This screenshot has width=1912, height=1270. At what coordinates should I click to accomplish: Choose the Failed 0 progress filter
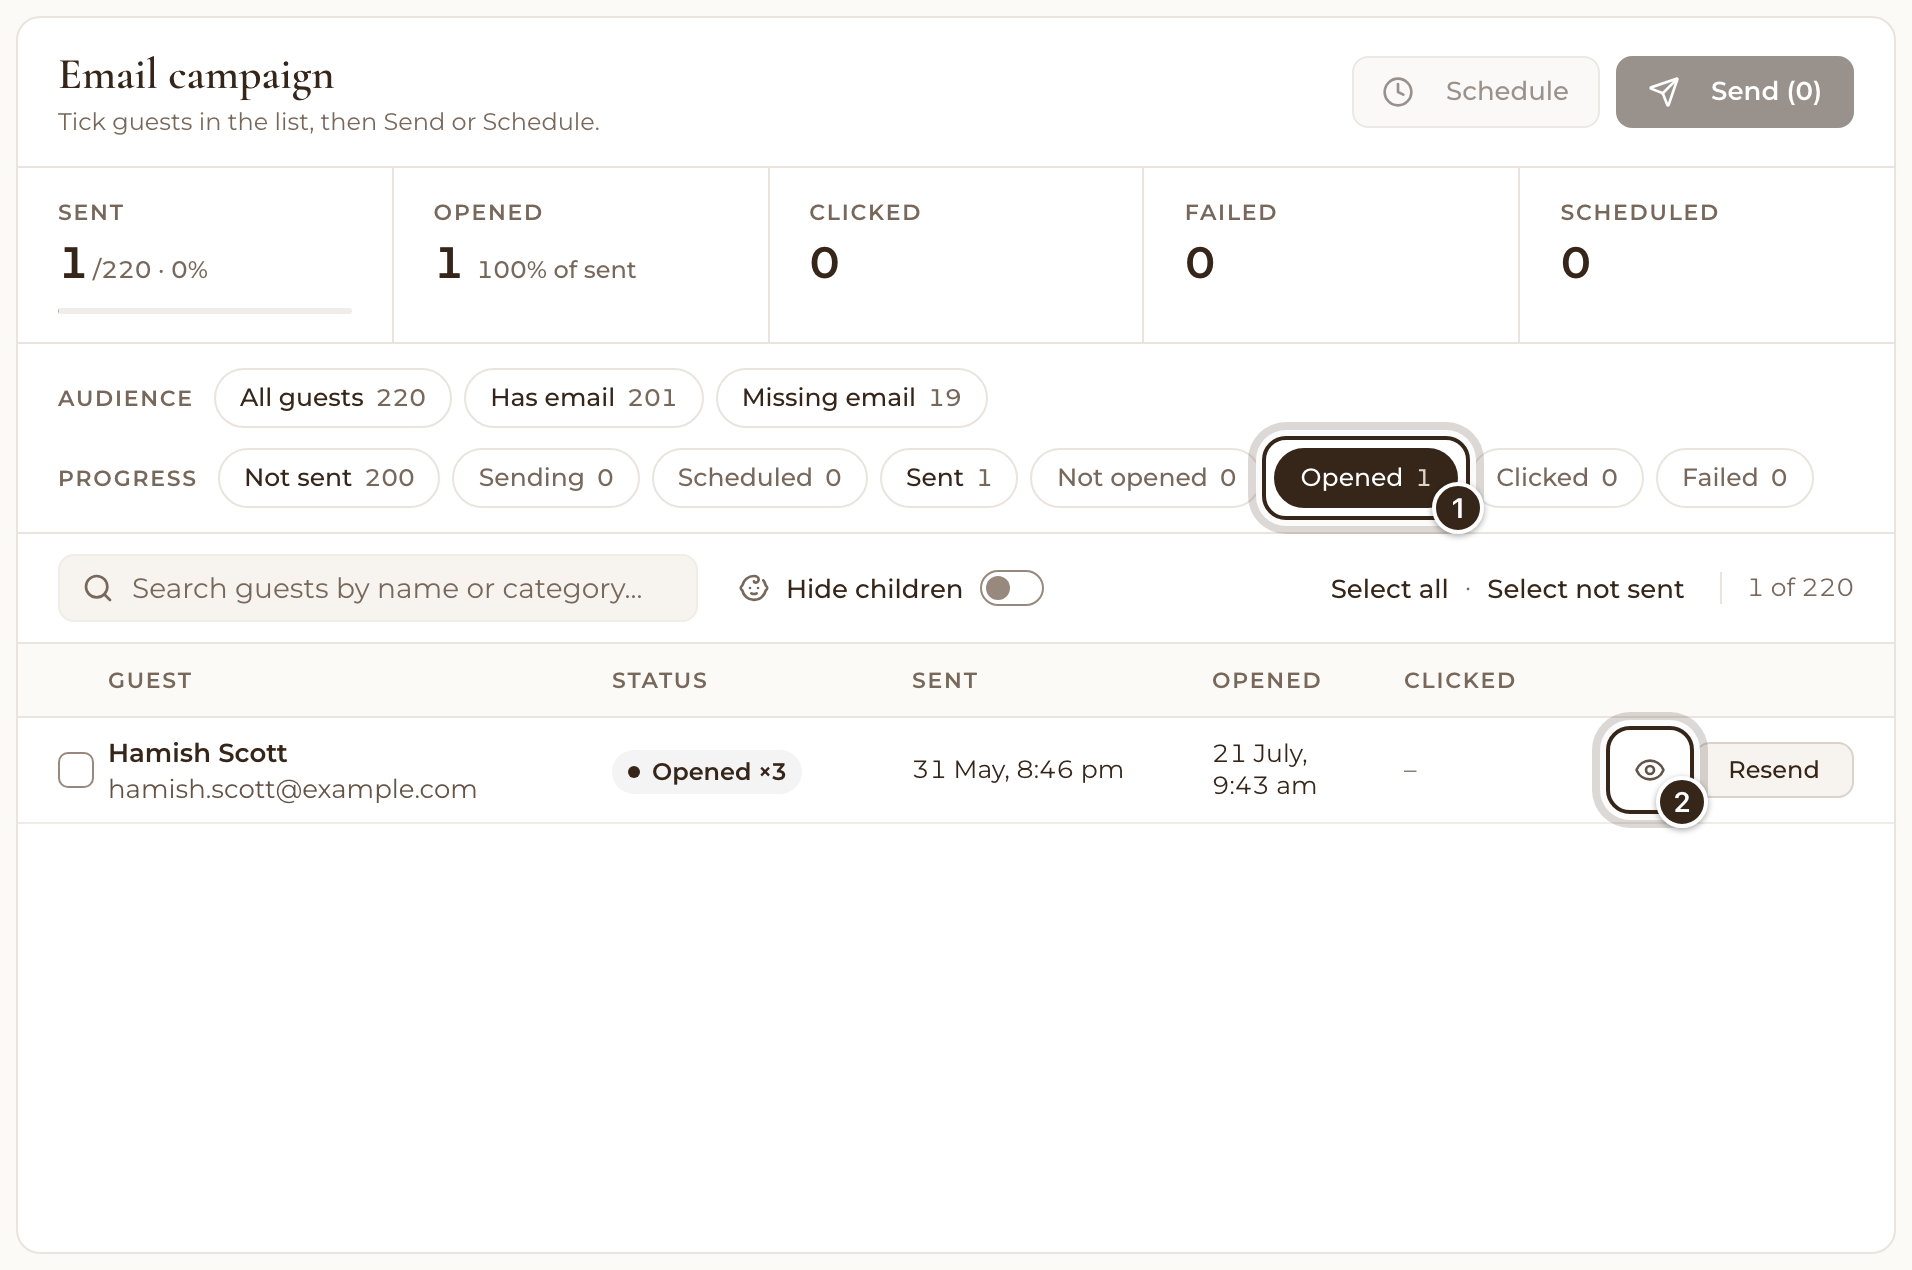point(1734,478)
